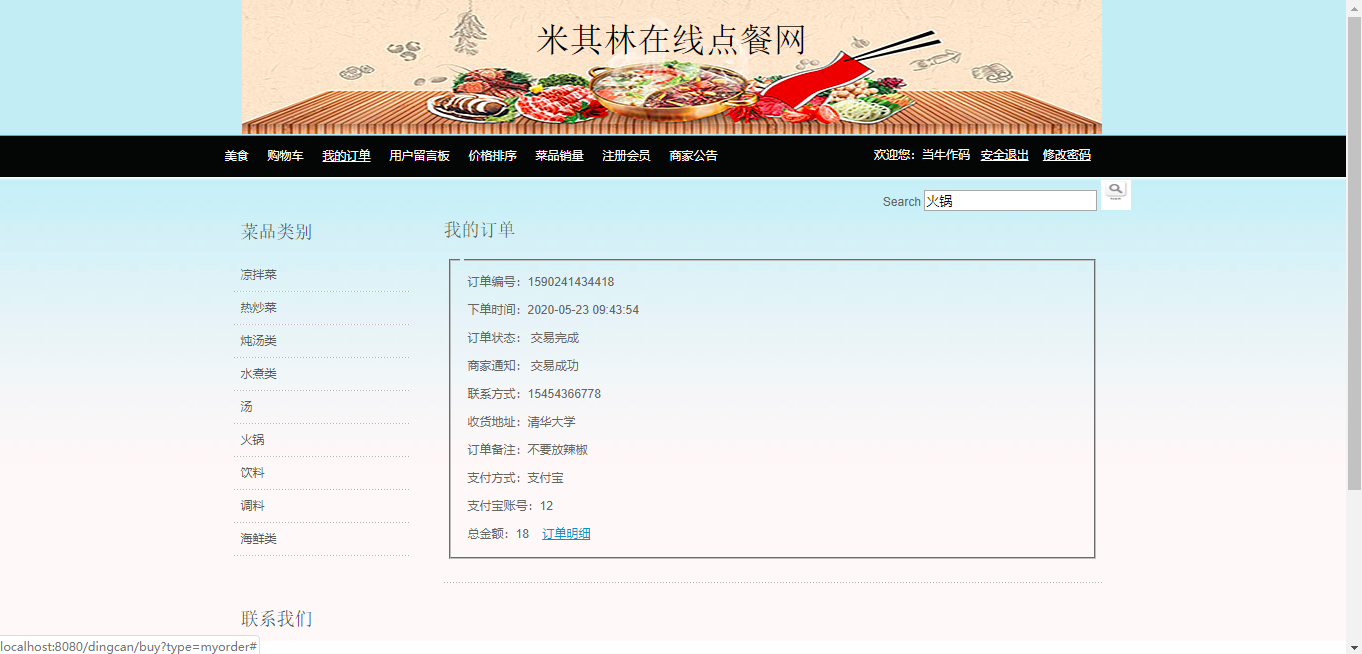Click the contact number 15454366778

tap(564, 394)
